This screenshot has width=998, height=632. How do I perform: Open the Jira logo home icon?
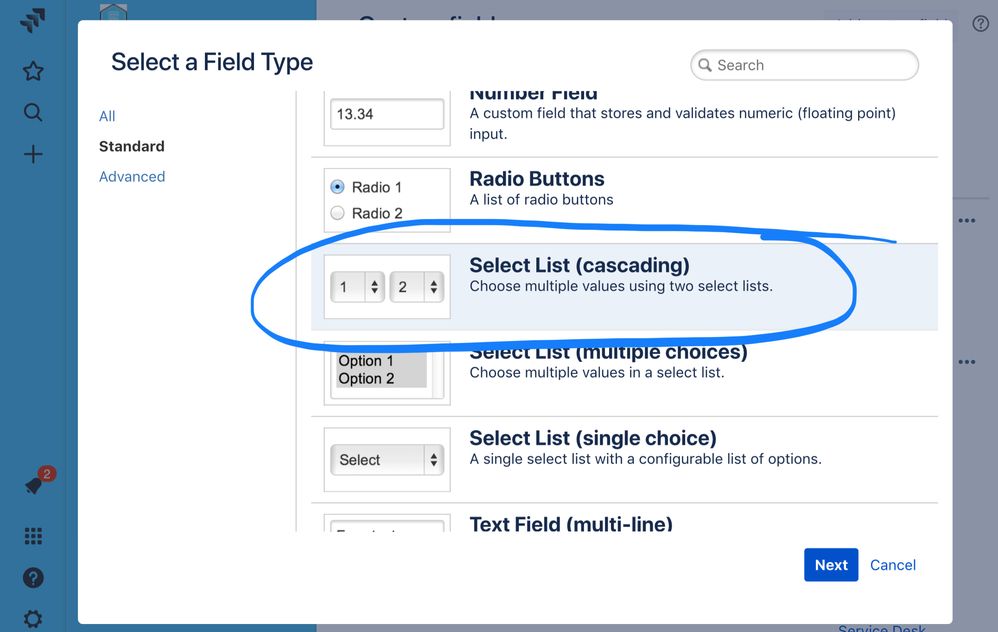point(32,20)
